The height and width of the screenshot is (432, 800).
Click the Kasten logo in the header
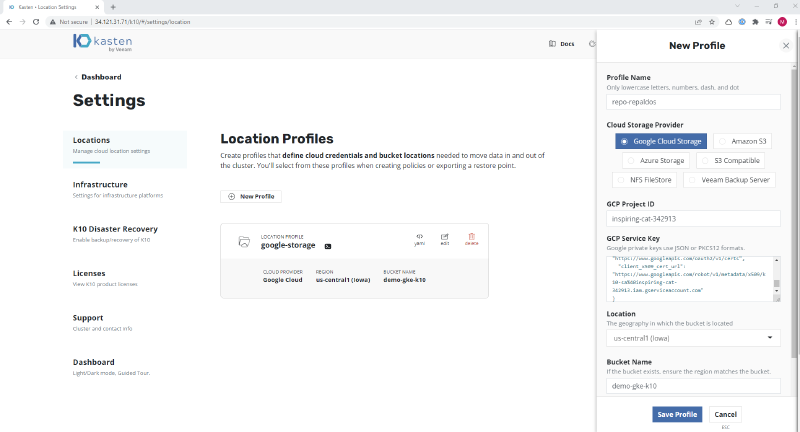(x=103, y=42)
